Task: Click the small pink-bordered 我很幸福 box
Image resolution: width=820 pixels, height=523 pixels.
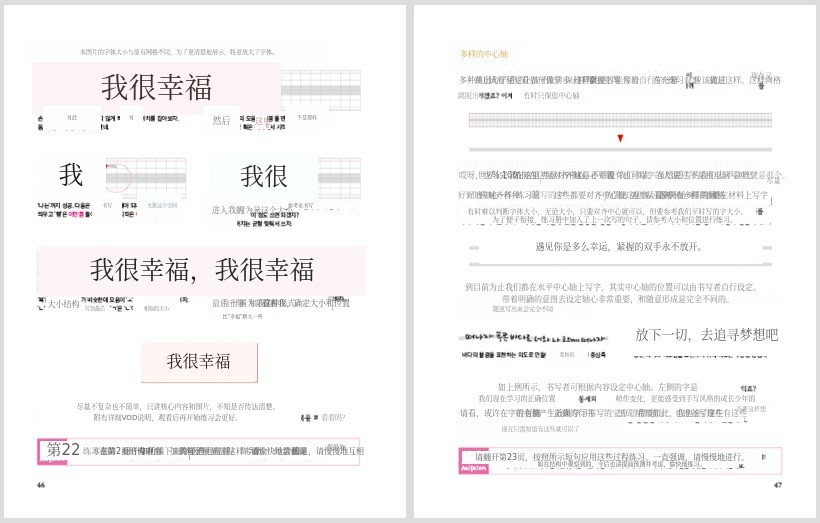Action: (x=198, y=361)
